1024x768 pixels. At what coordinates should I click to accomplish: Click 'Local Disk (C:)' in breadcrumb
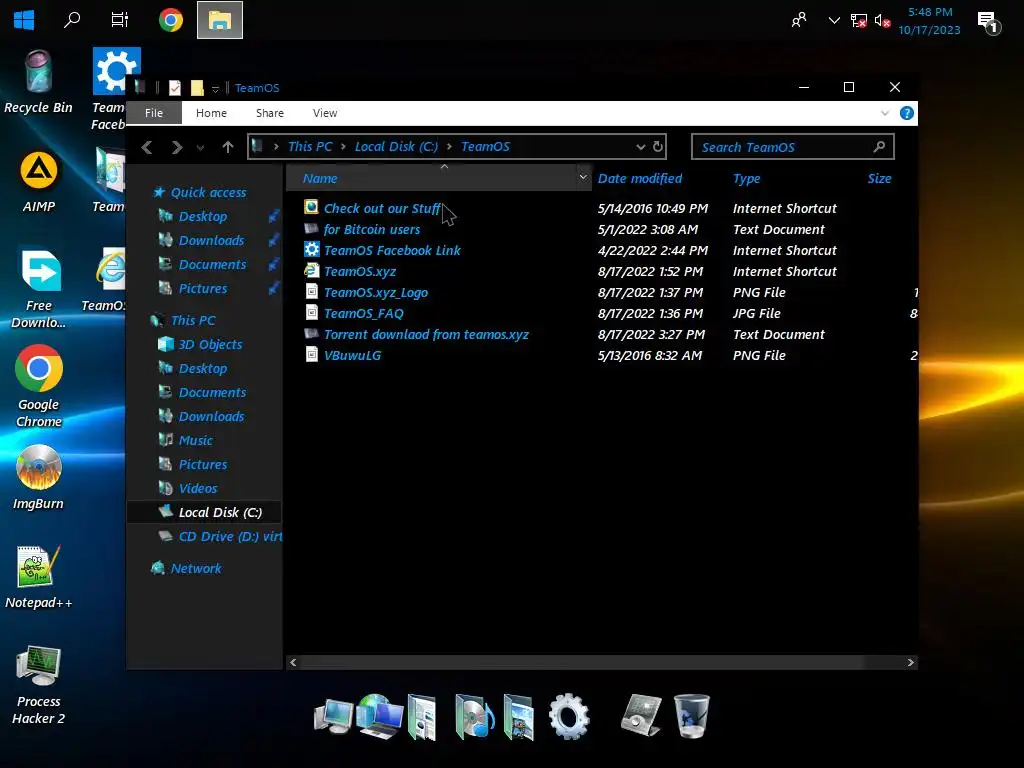click(x=396, y=146)
